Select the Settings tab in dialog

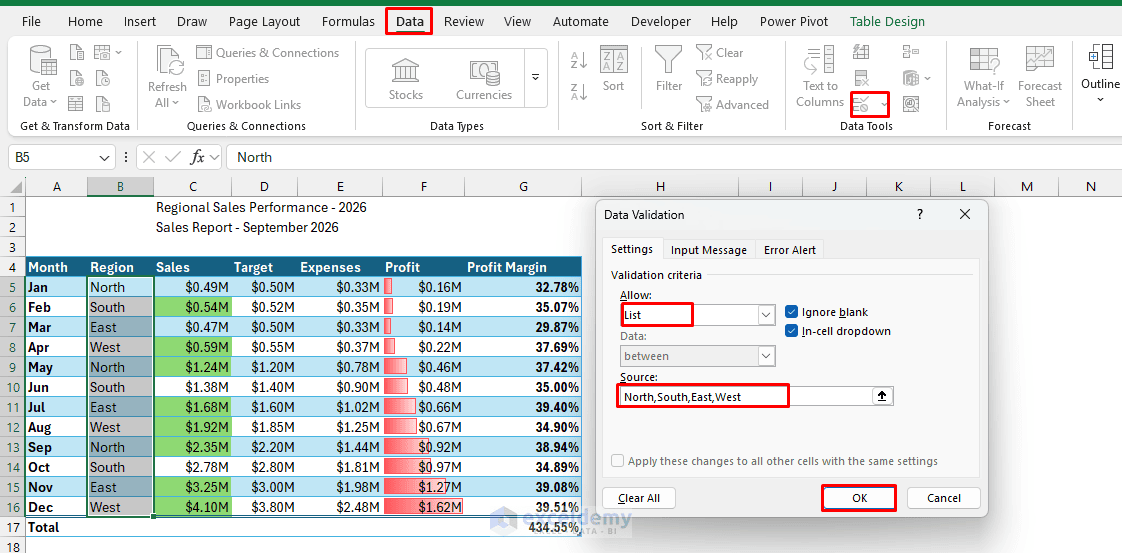point(632,249)
